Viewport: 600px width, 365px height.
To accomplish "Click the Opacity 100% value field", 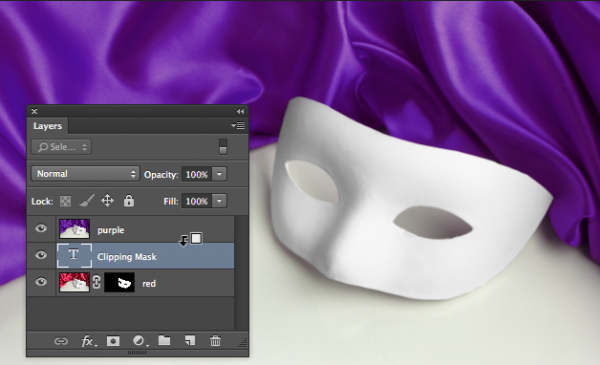I will [196, 174].
